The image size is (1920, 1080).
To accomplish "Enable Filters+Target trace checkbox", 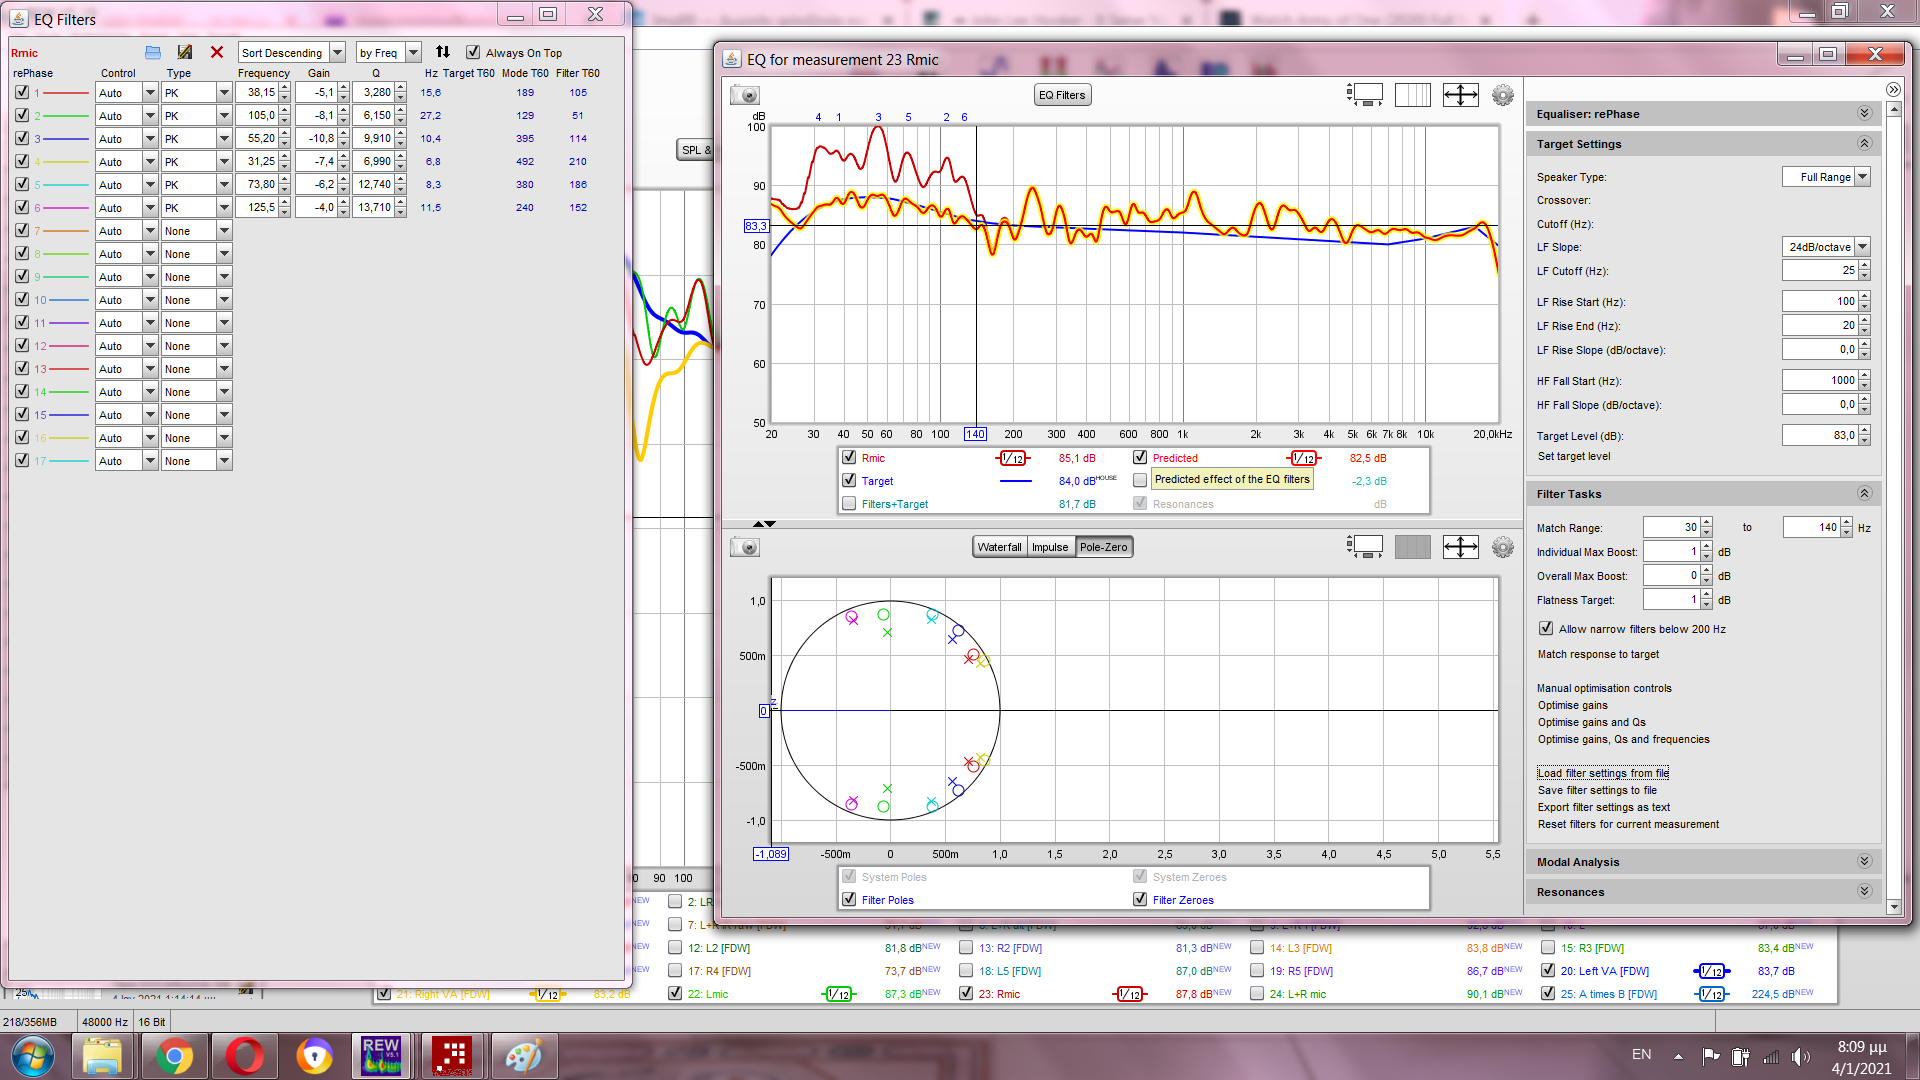I will click(849, 503).
